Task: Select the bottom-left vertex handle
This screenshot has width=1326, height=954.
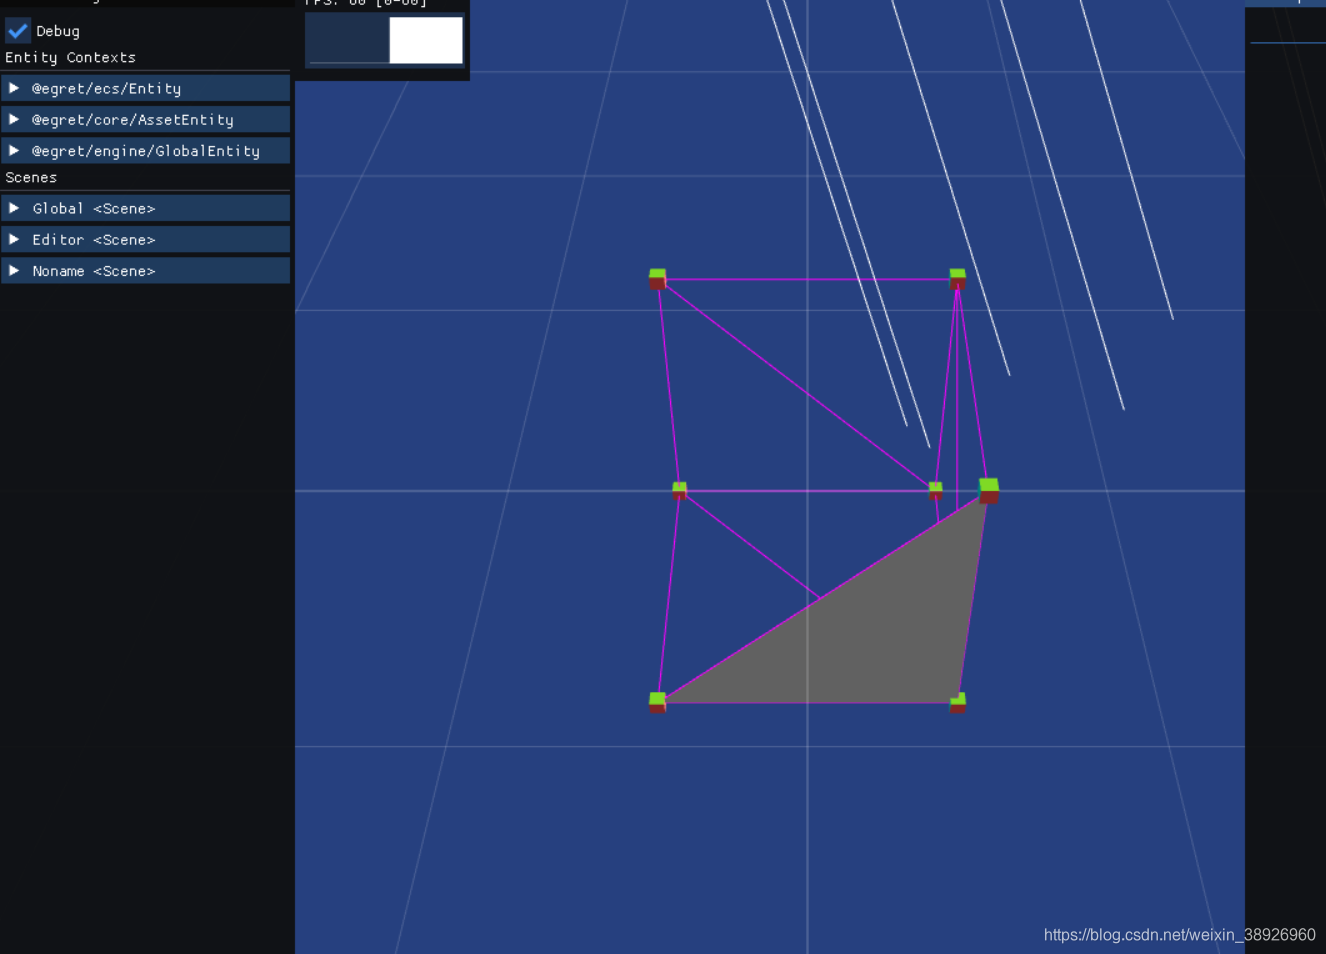Action: click(657, 701)
